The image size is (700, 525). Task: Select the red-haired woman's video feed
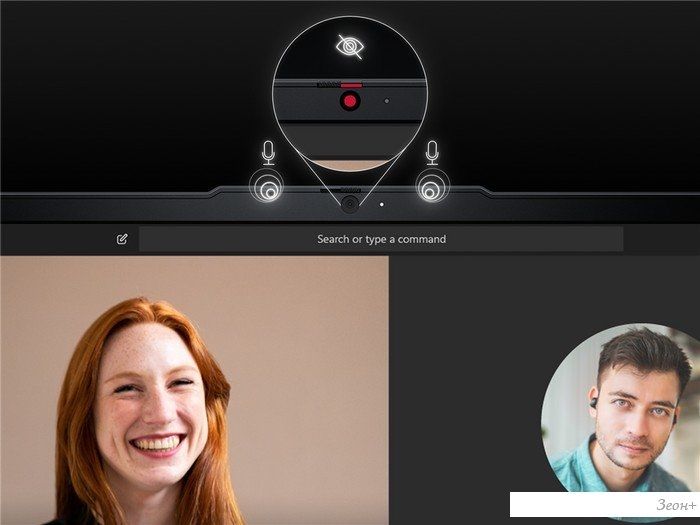[x=194, y=390]
